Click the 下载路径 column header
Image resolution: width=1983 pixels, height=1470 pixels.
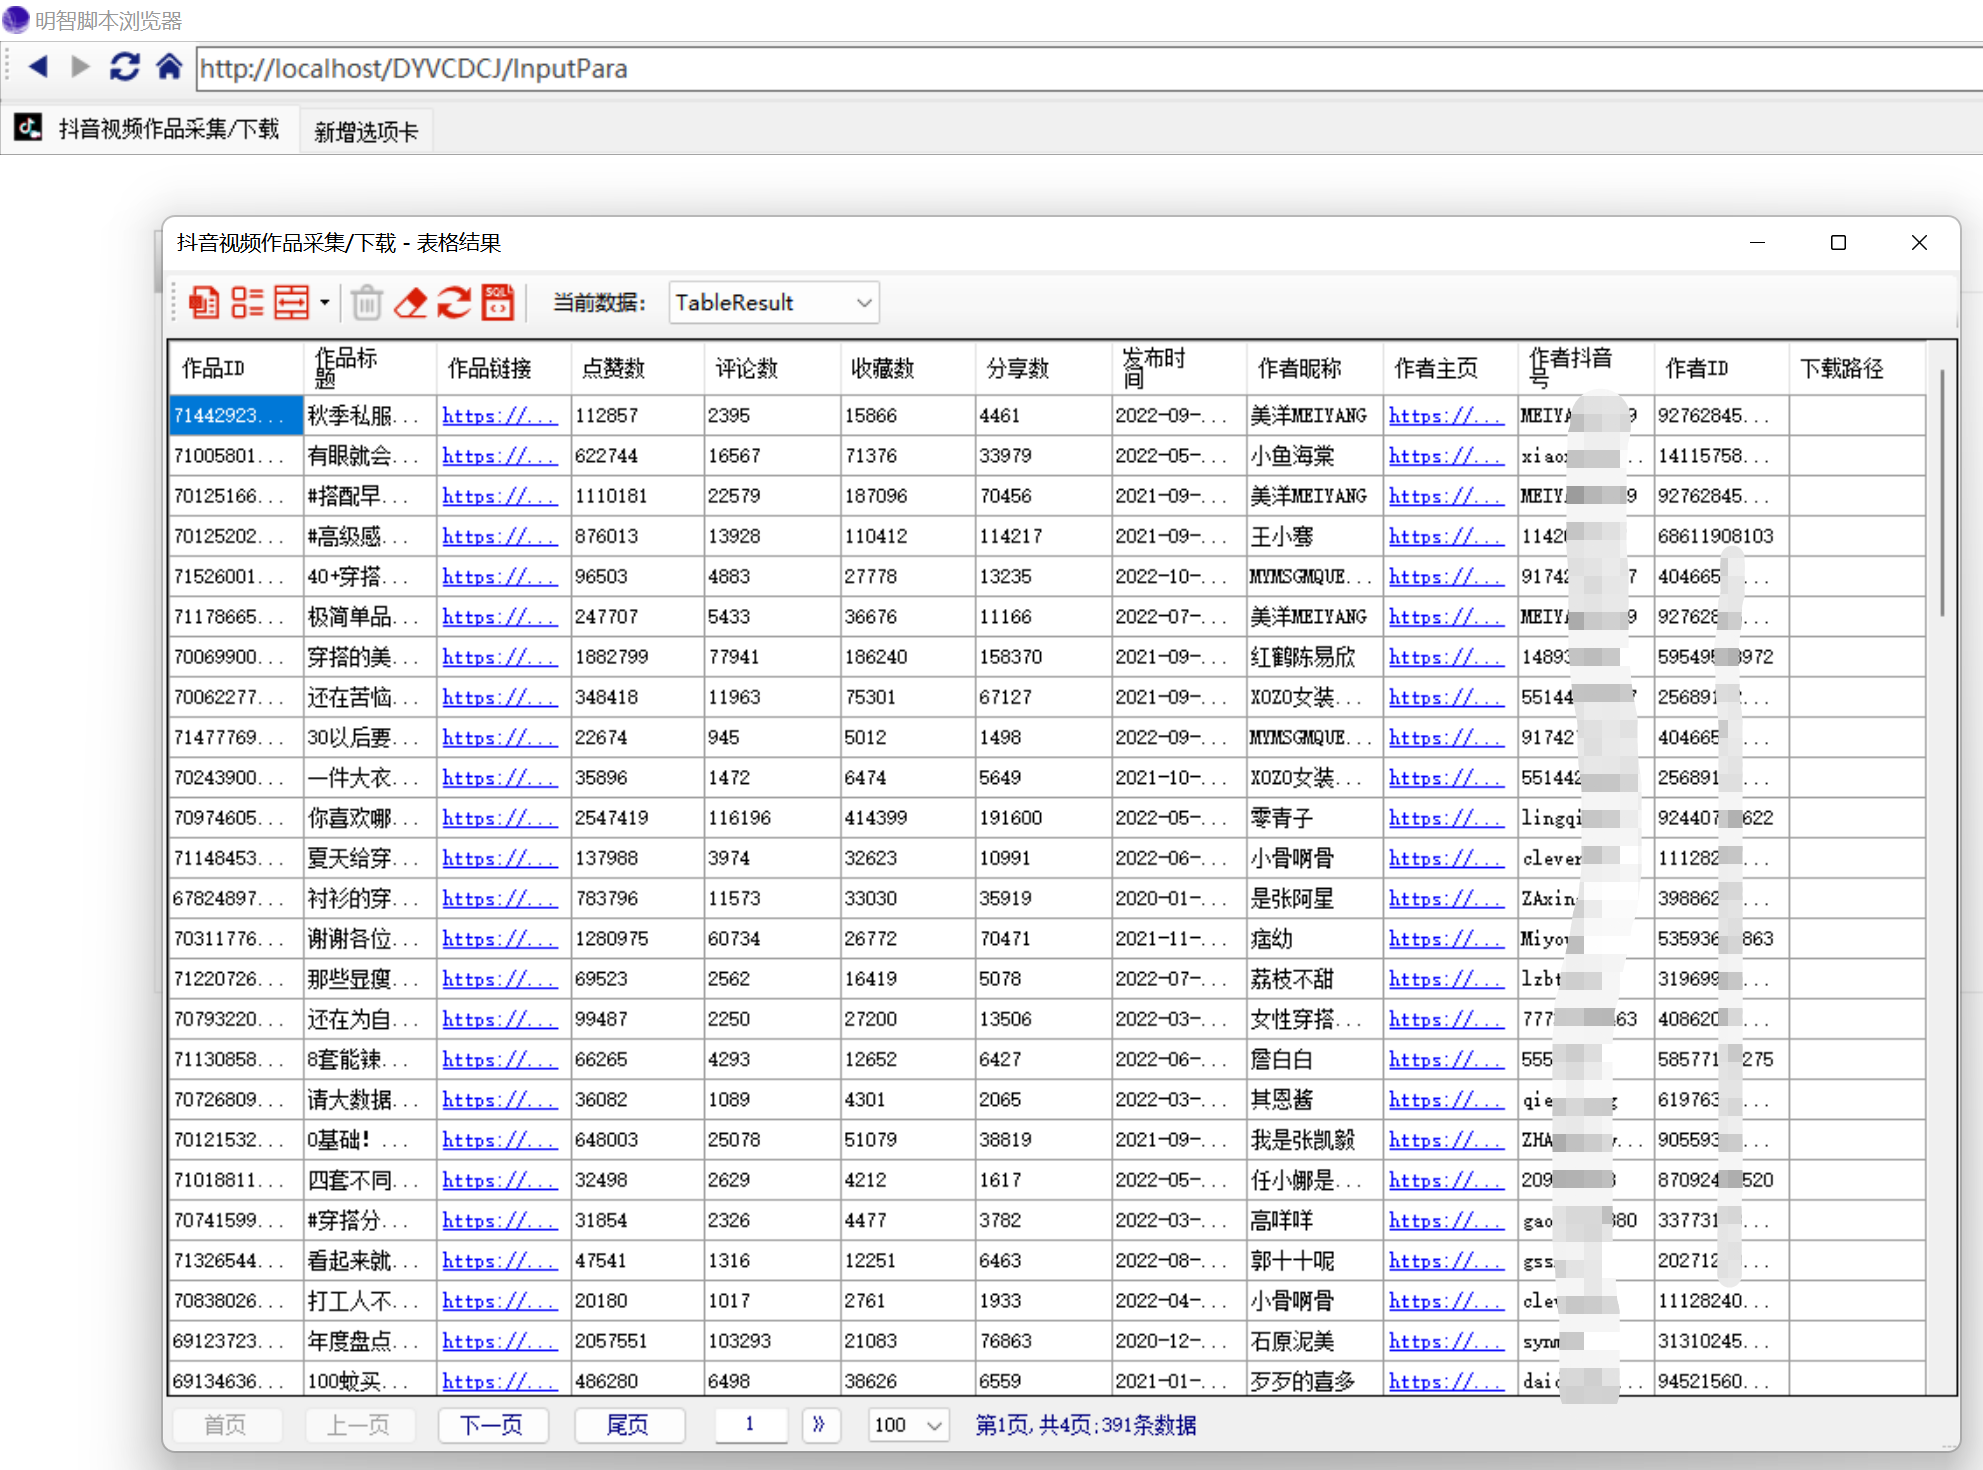click(1857, 368)
